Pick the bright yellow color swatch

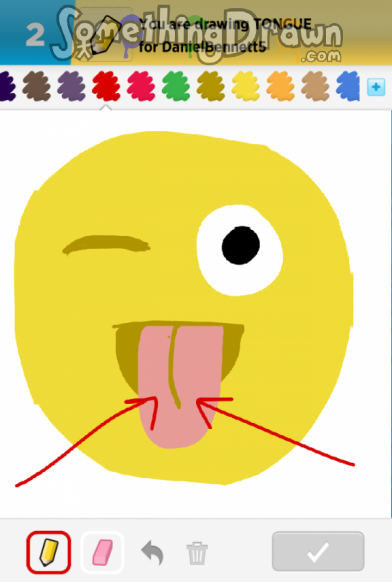point(246,86)
